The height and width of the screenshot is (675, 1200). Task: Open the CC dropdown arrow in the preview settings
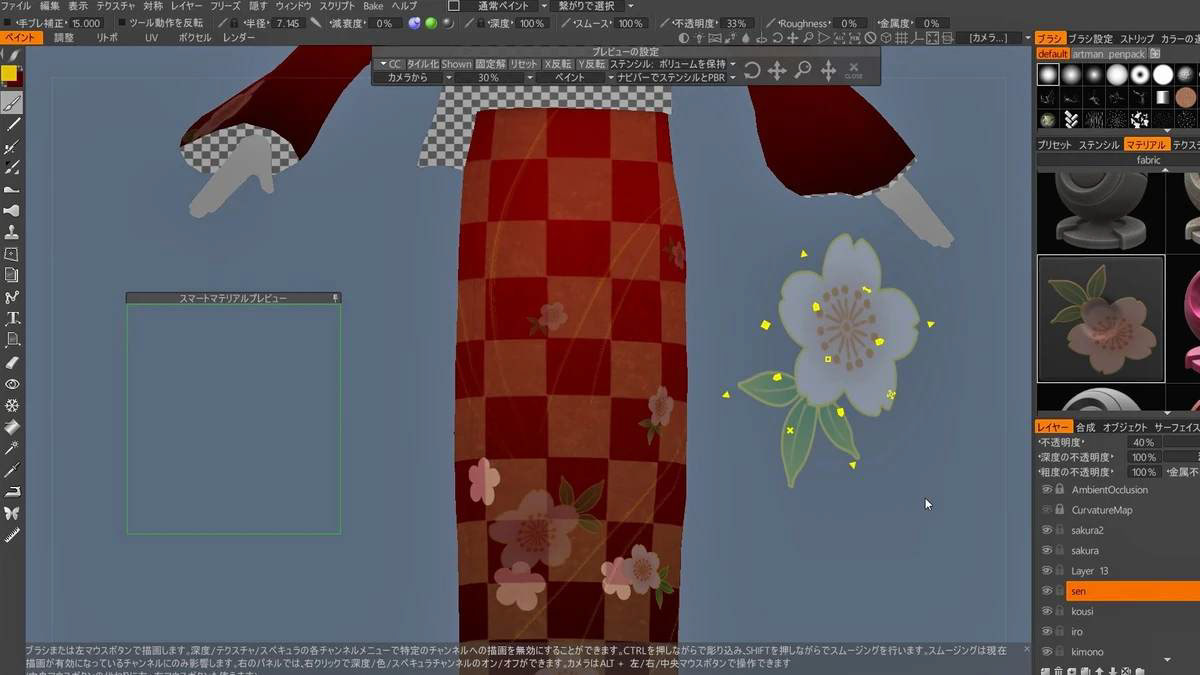[382, 64]
